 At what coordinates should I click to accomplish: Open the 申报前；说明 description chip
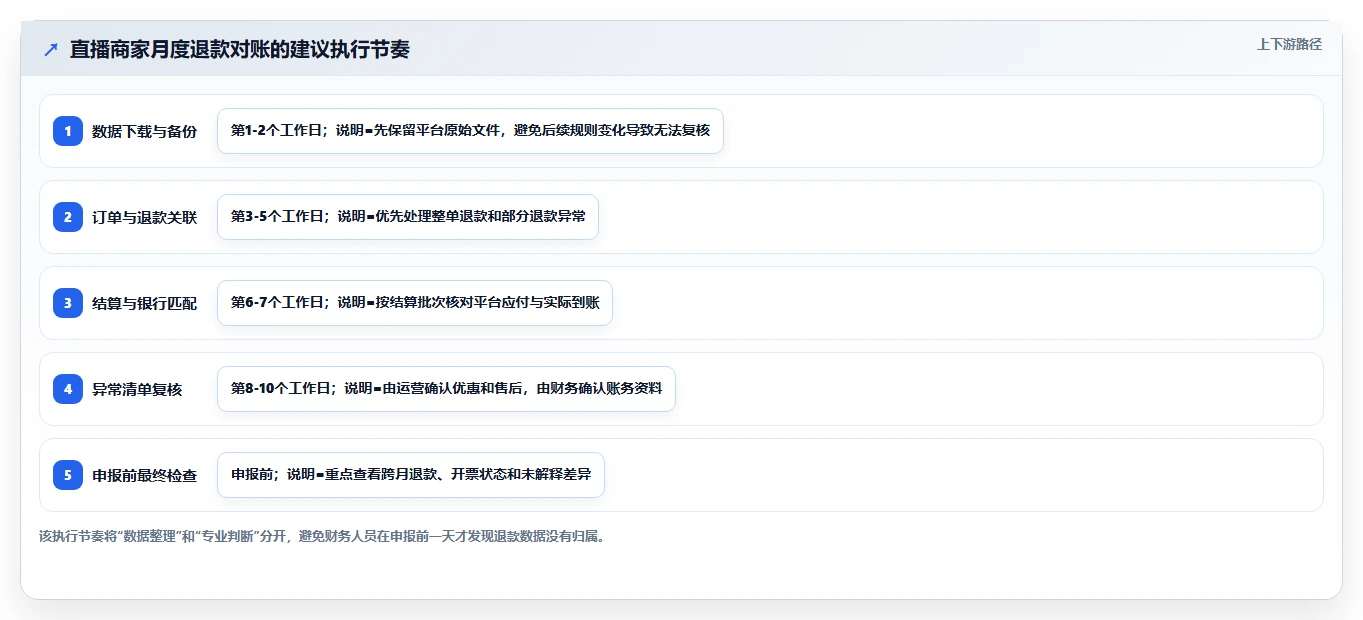pos(411,475)
